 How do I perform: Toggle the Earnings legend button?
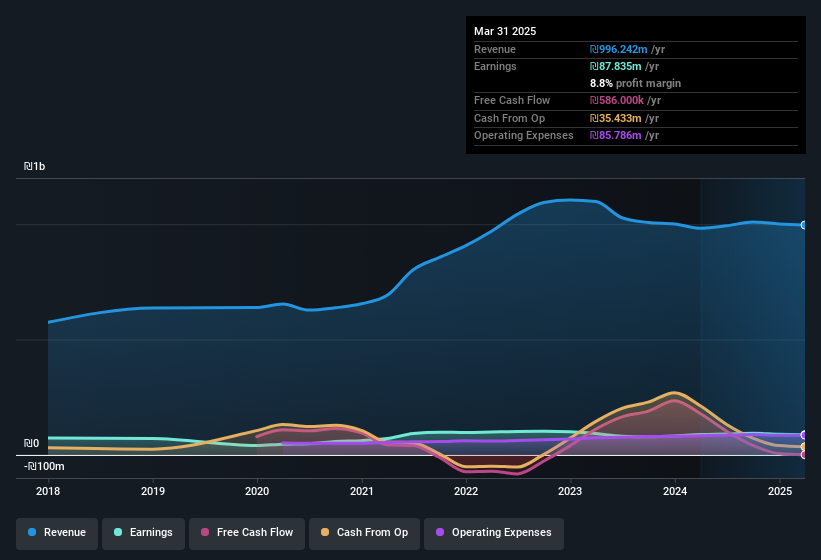(x=143, y=533)
